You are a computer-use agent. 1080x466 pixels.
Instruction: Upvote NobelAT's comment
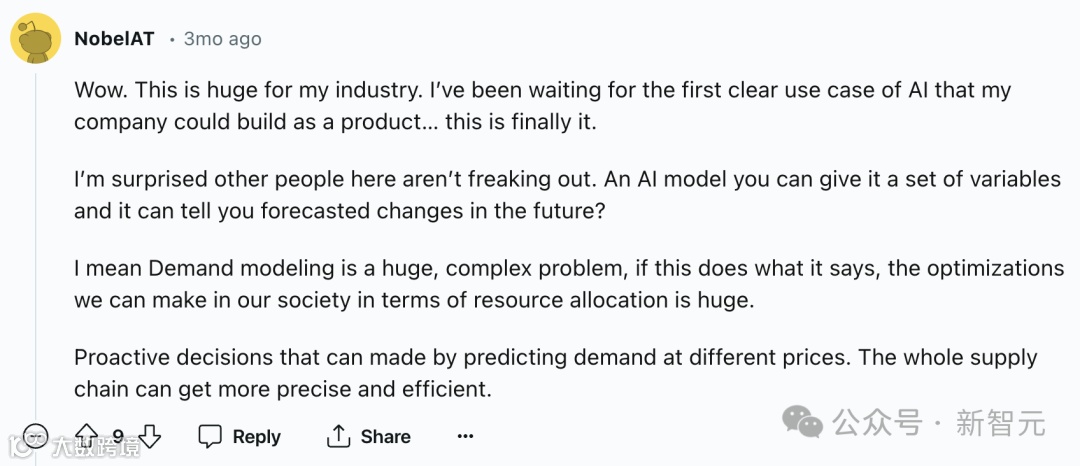pyautogui.click(x=88, y=437)
